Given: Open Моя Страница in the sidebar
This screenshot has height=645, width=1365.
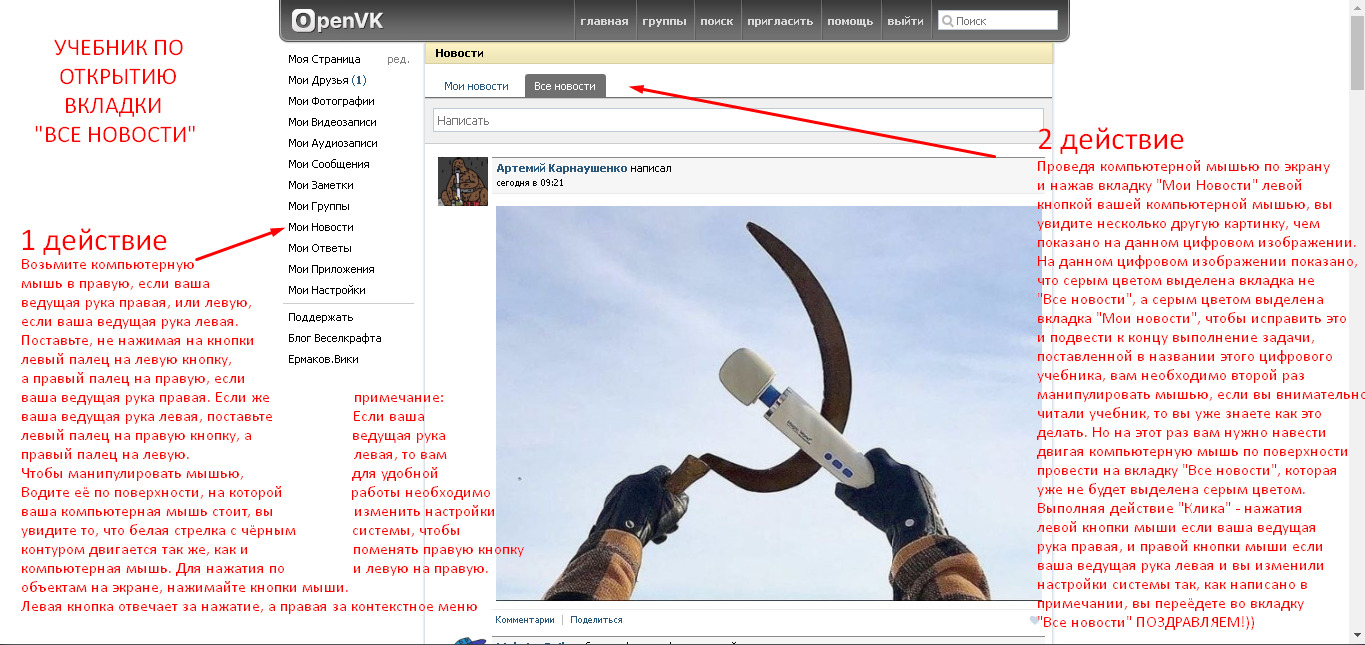Looking at the screenshot, I should click(x=324, y=59).
